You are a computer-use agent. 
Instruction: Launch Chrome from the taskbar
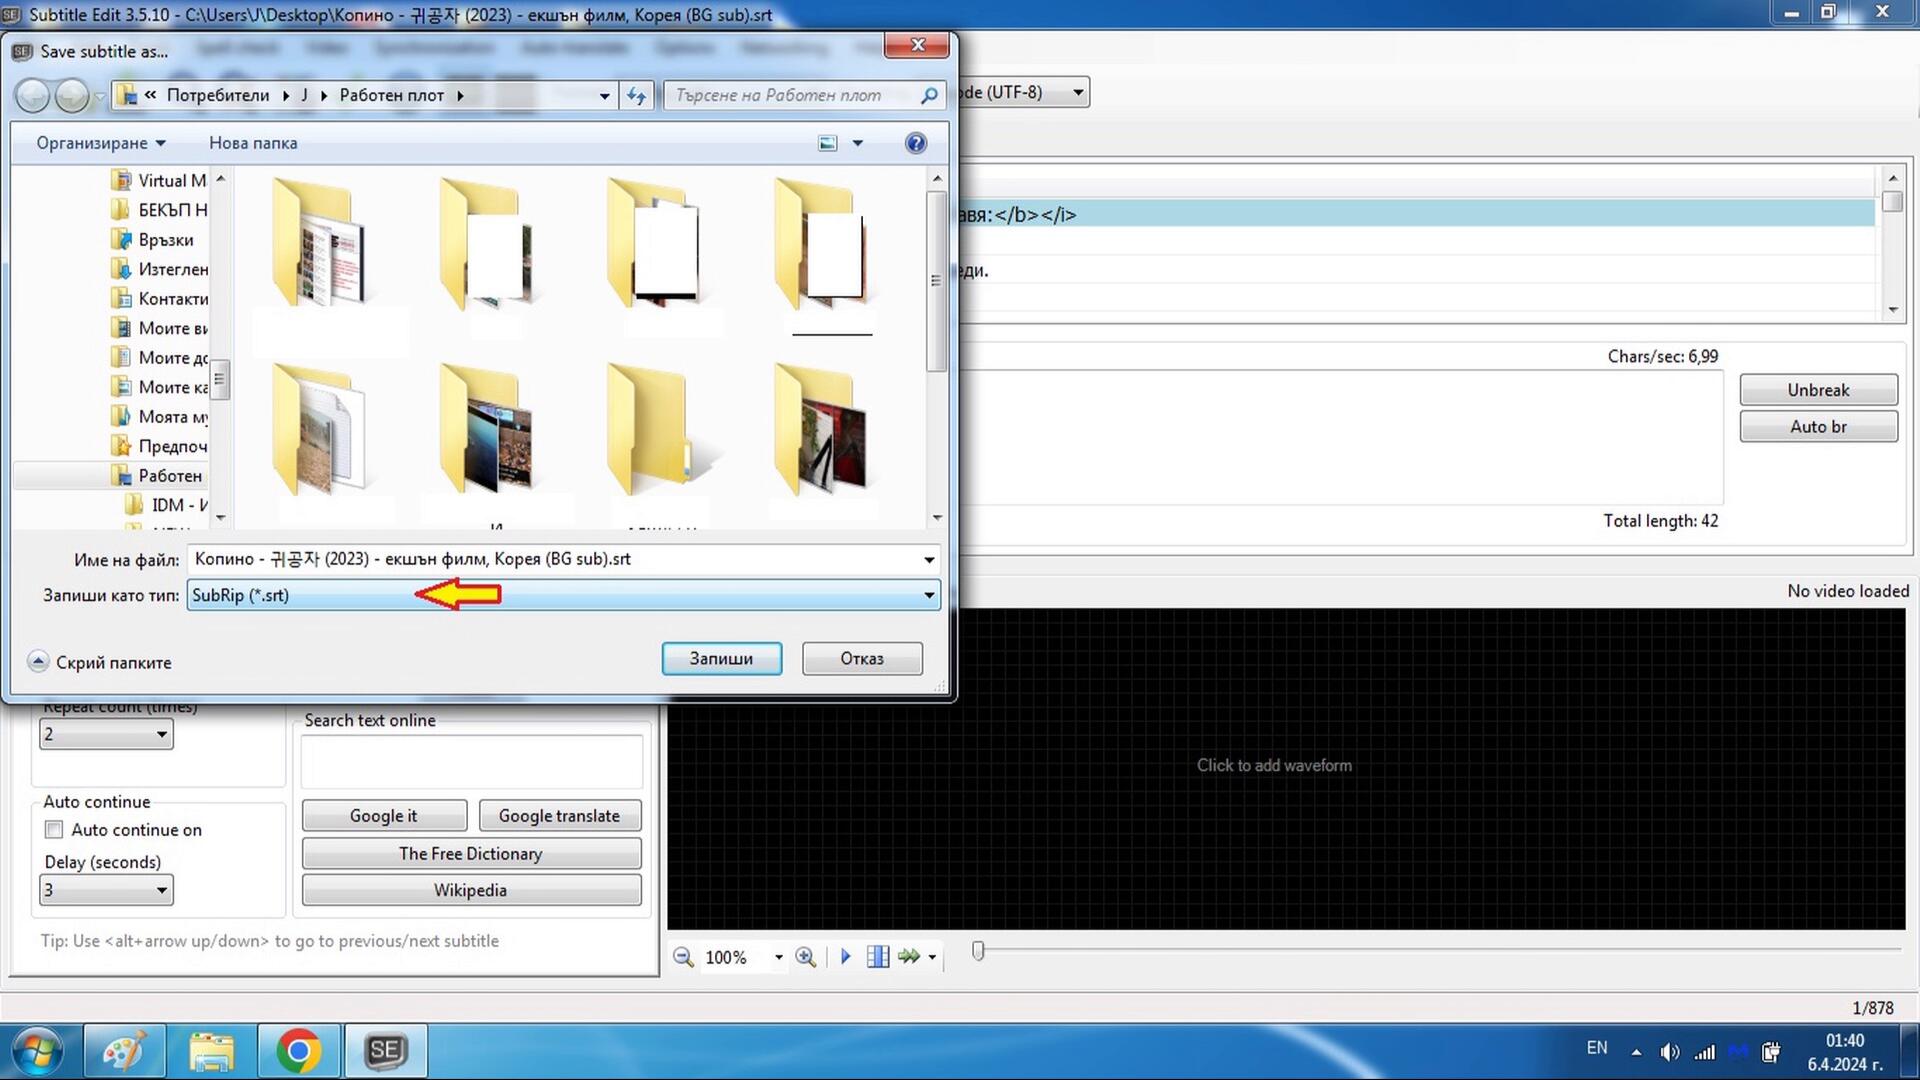(x=299, y=1051)
